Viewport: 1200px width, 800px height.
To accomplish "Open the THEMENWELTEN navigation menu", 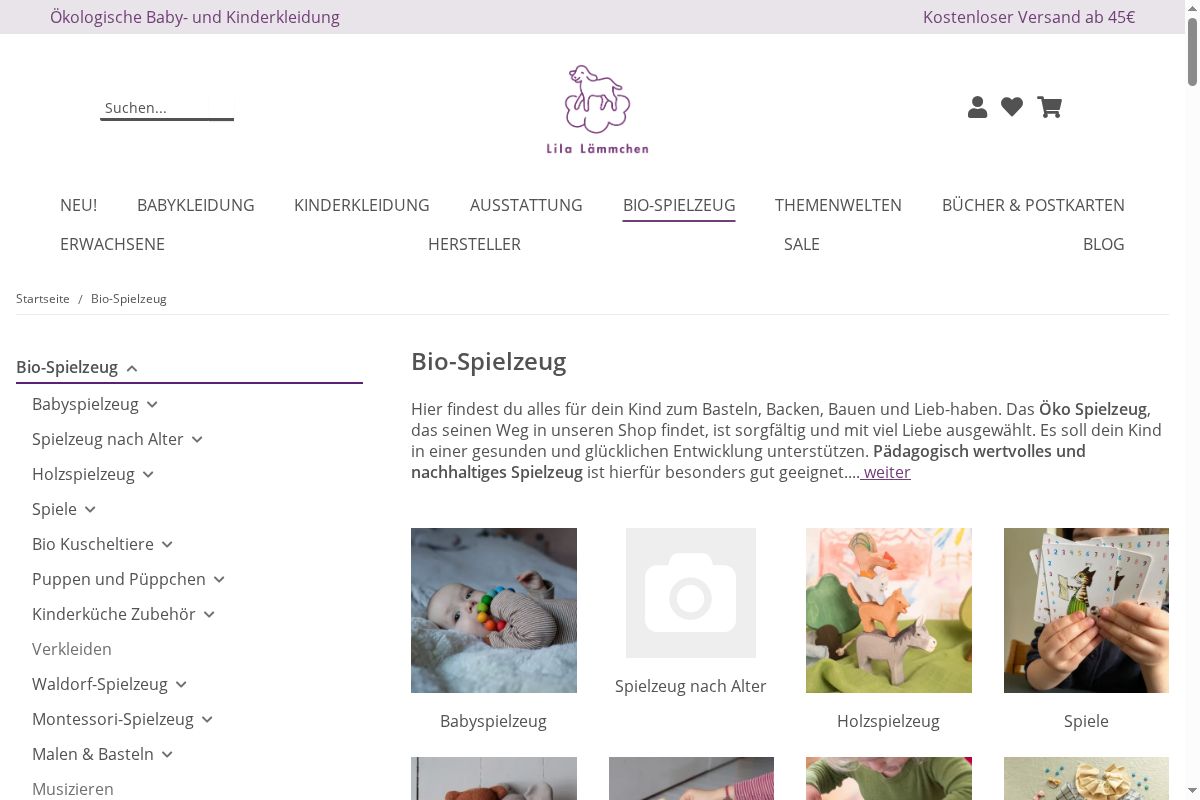I will point(838,205).
